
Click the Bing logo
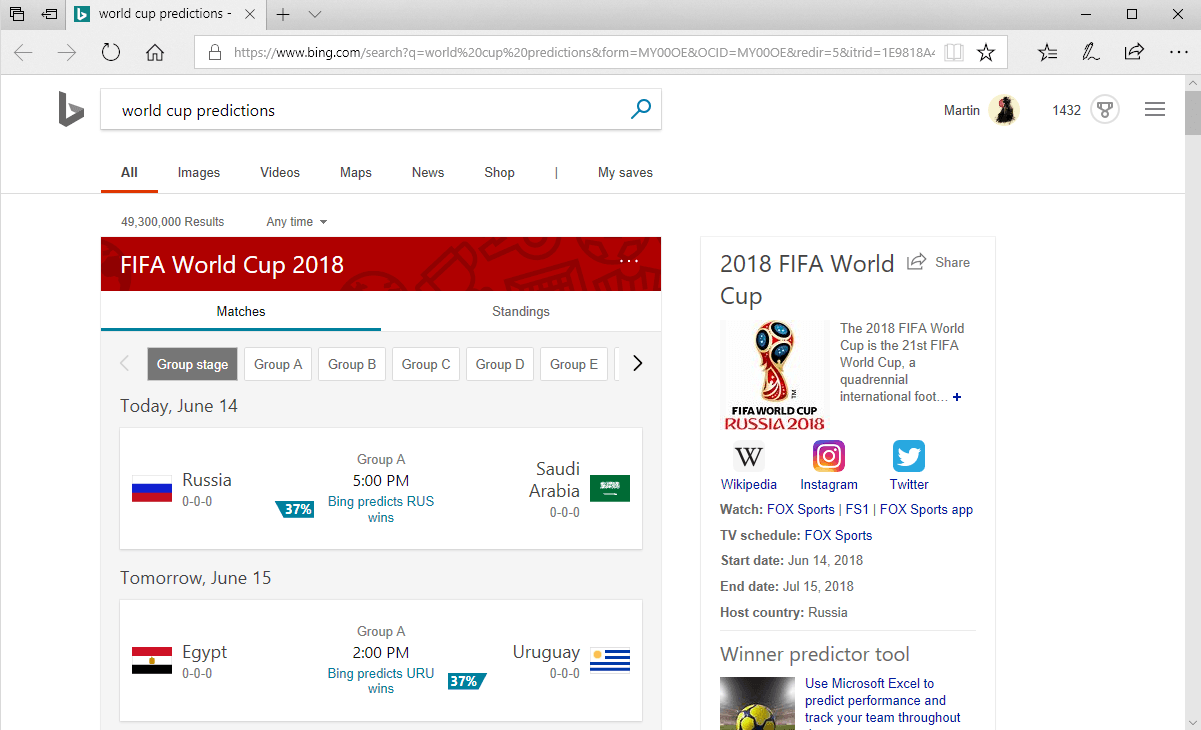click(70, 109)
